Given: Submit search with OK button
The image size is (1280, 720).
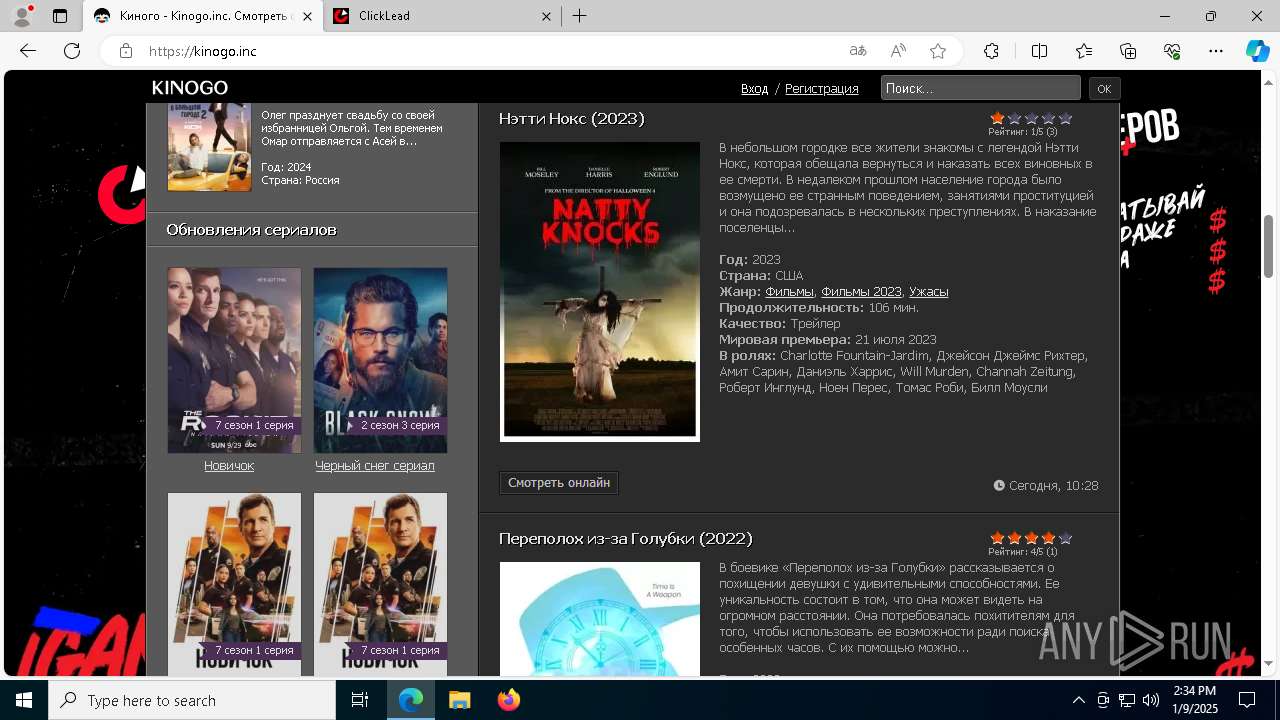Looking at the screenshot, I should [1104, 88].
